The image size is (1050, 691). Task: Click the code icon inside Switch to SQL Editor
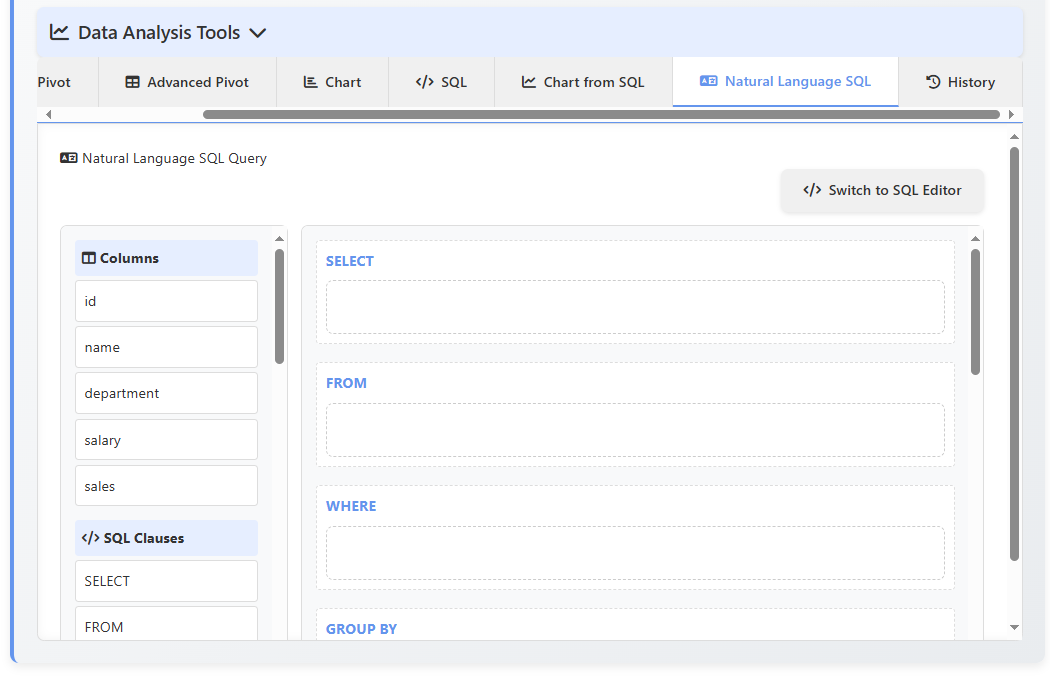[811, 190]
